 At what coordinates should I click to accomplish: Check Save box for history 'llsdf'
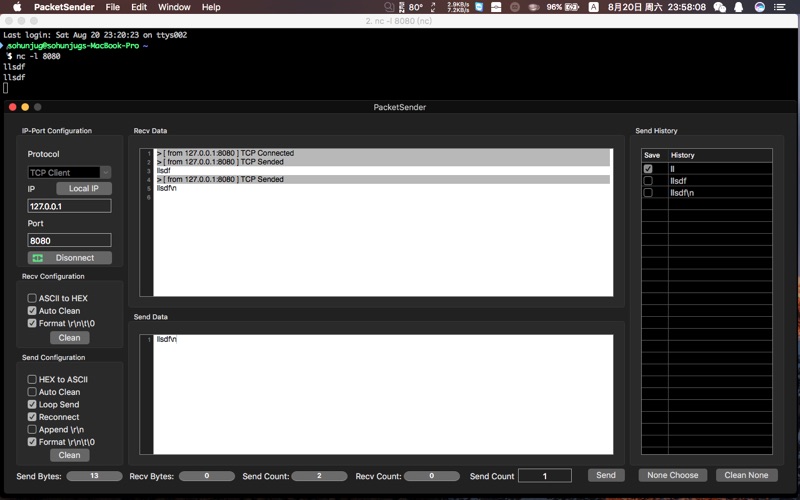pos(648,181)
